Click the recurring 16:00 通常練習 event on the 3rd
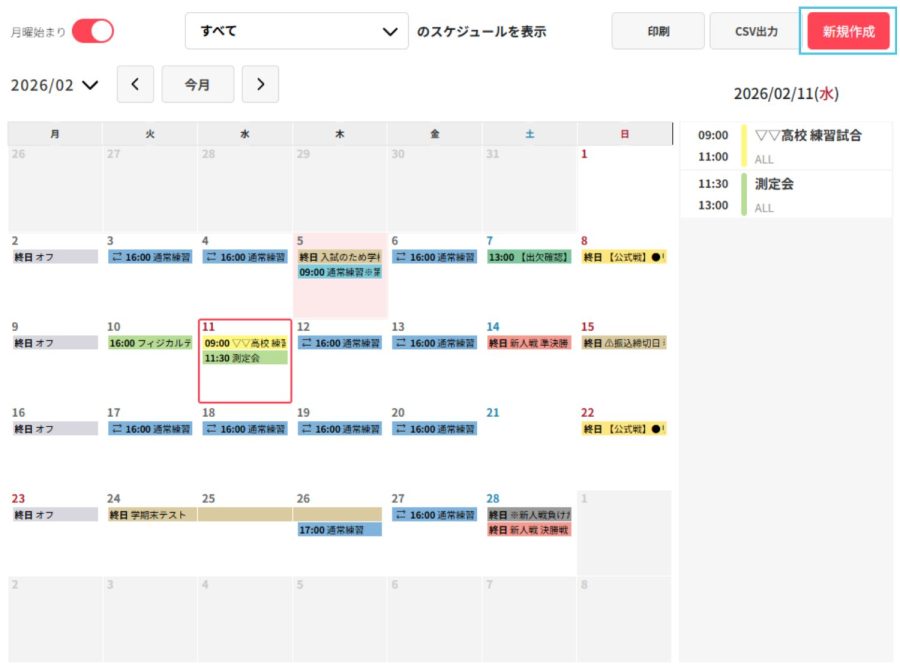The image size is (900, 667). click(150, 257)
